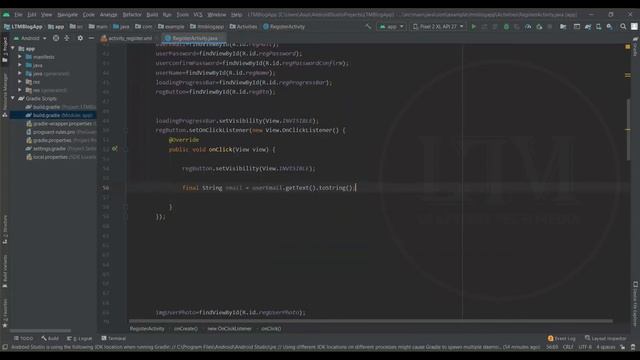Open the Code menu
This screenshot has height=360, width=640.
(89, 15)
